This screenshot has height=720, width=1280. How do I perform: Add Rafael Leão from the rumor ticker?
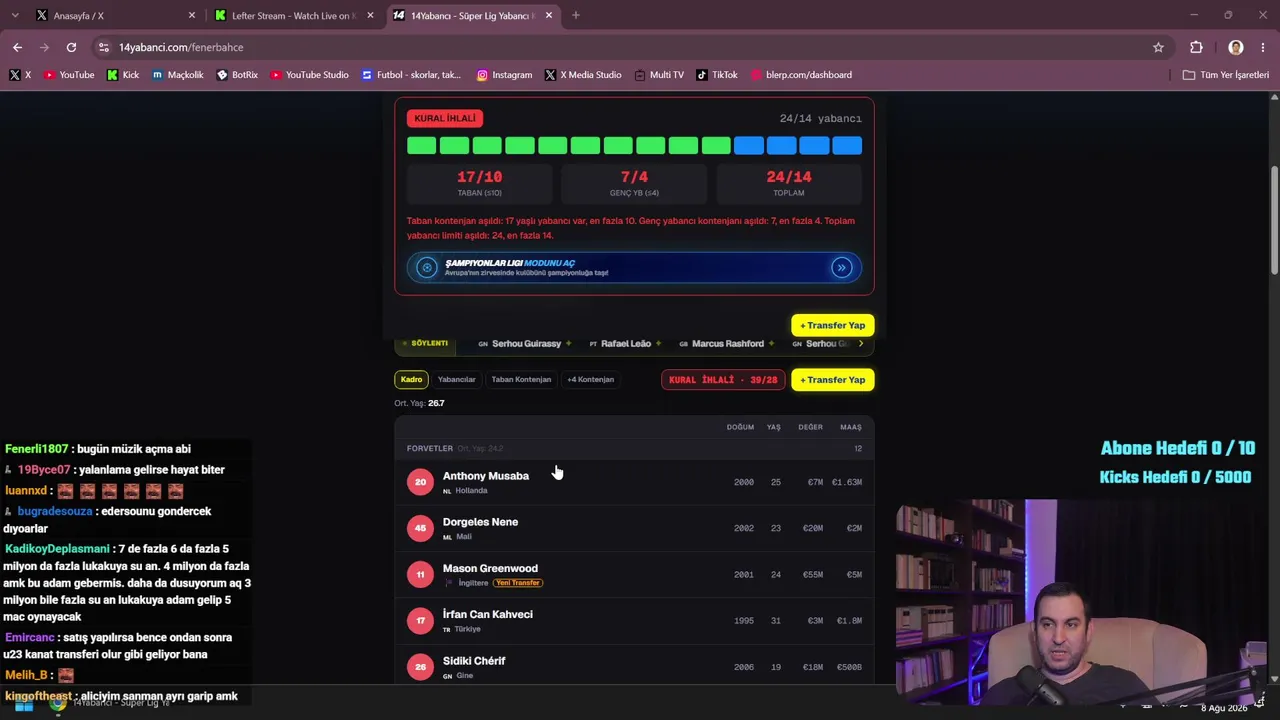(657, 344)
